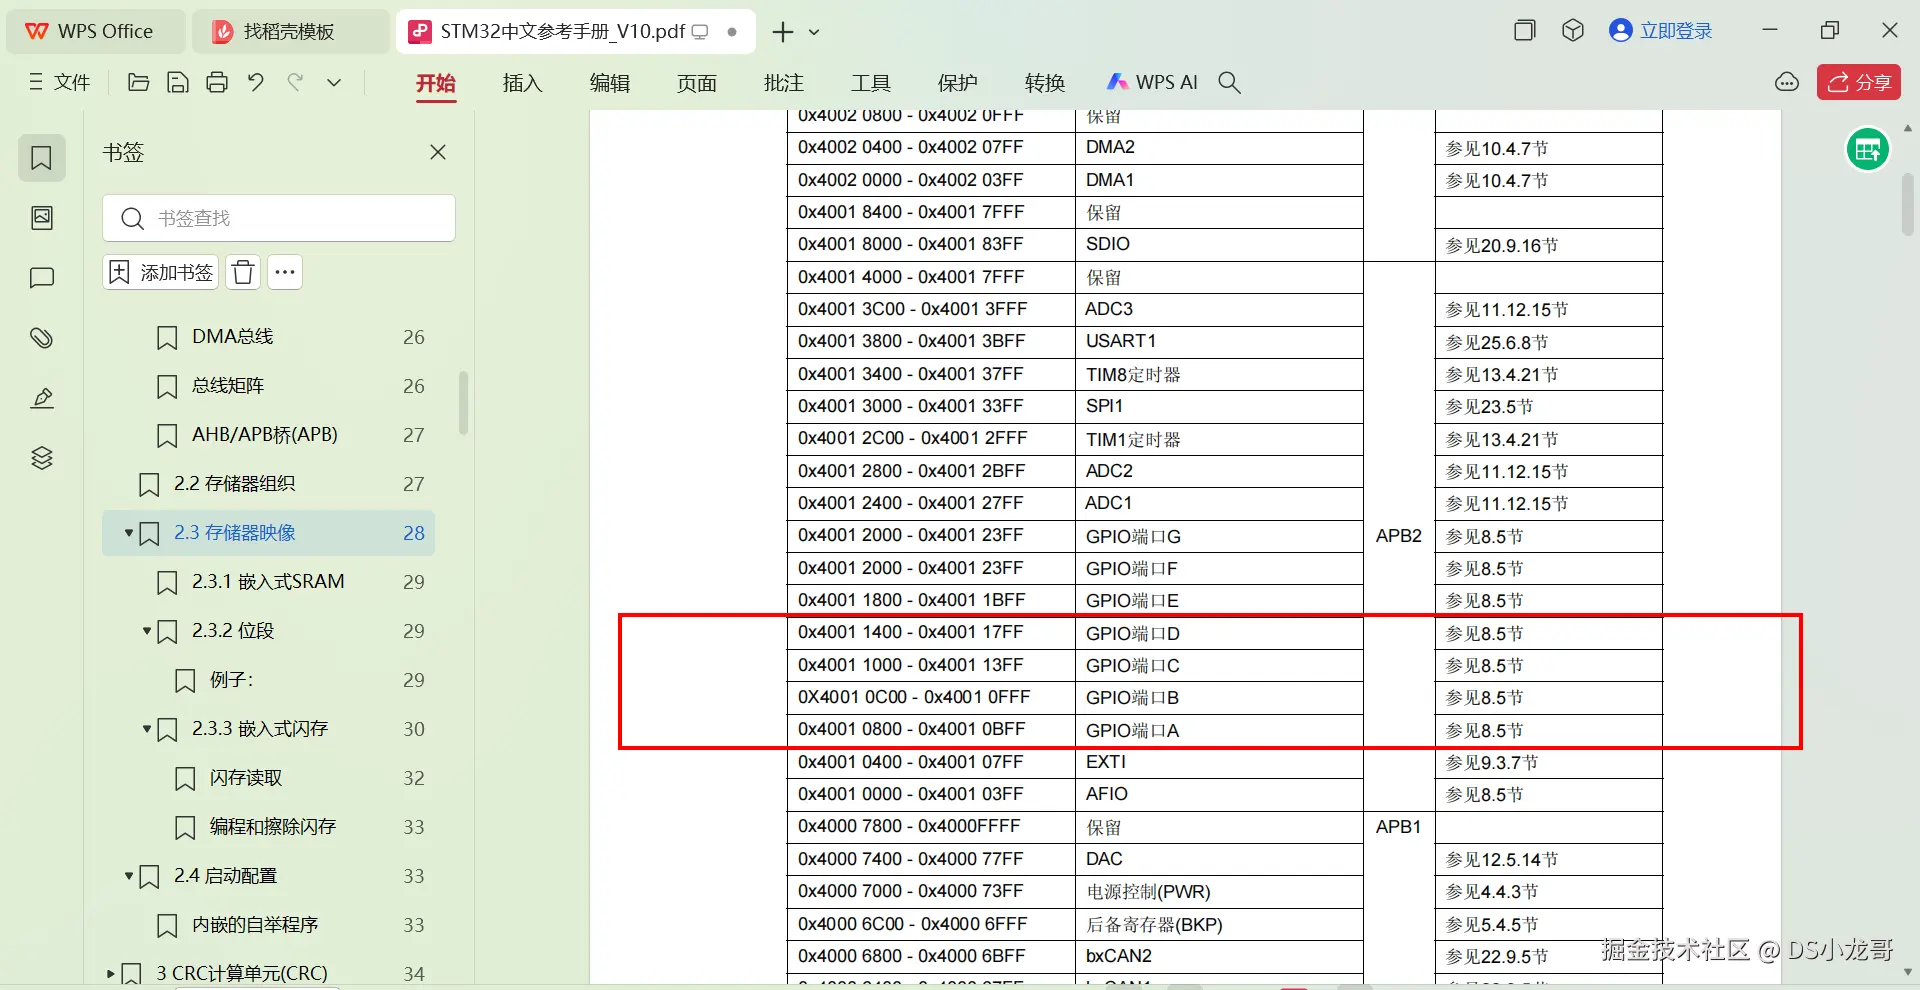This screenshot has height=990, width=1920.
Task: Click the 0x4001 3800 - 0x4001 3BFF cell
Action: tap(931, 341)
